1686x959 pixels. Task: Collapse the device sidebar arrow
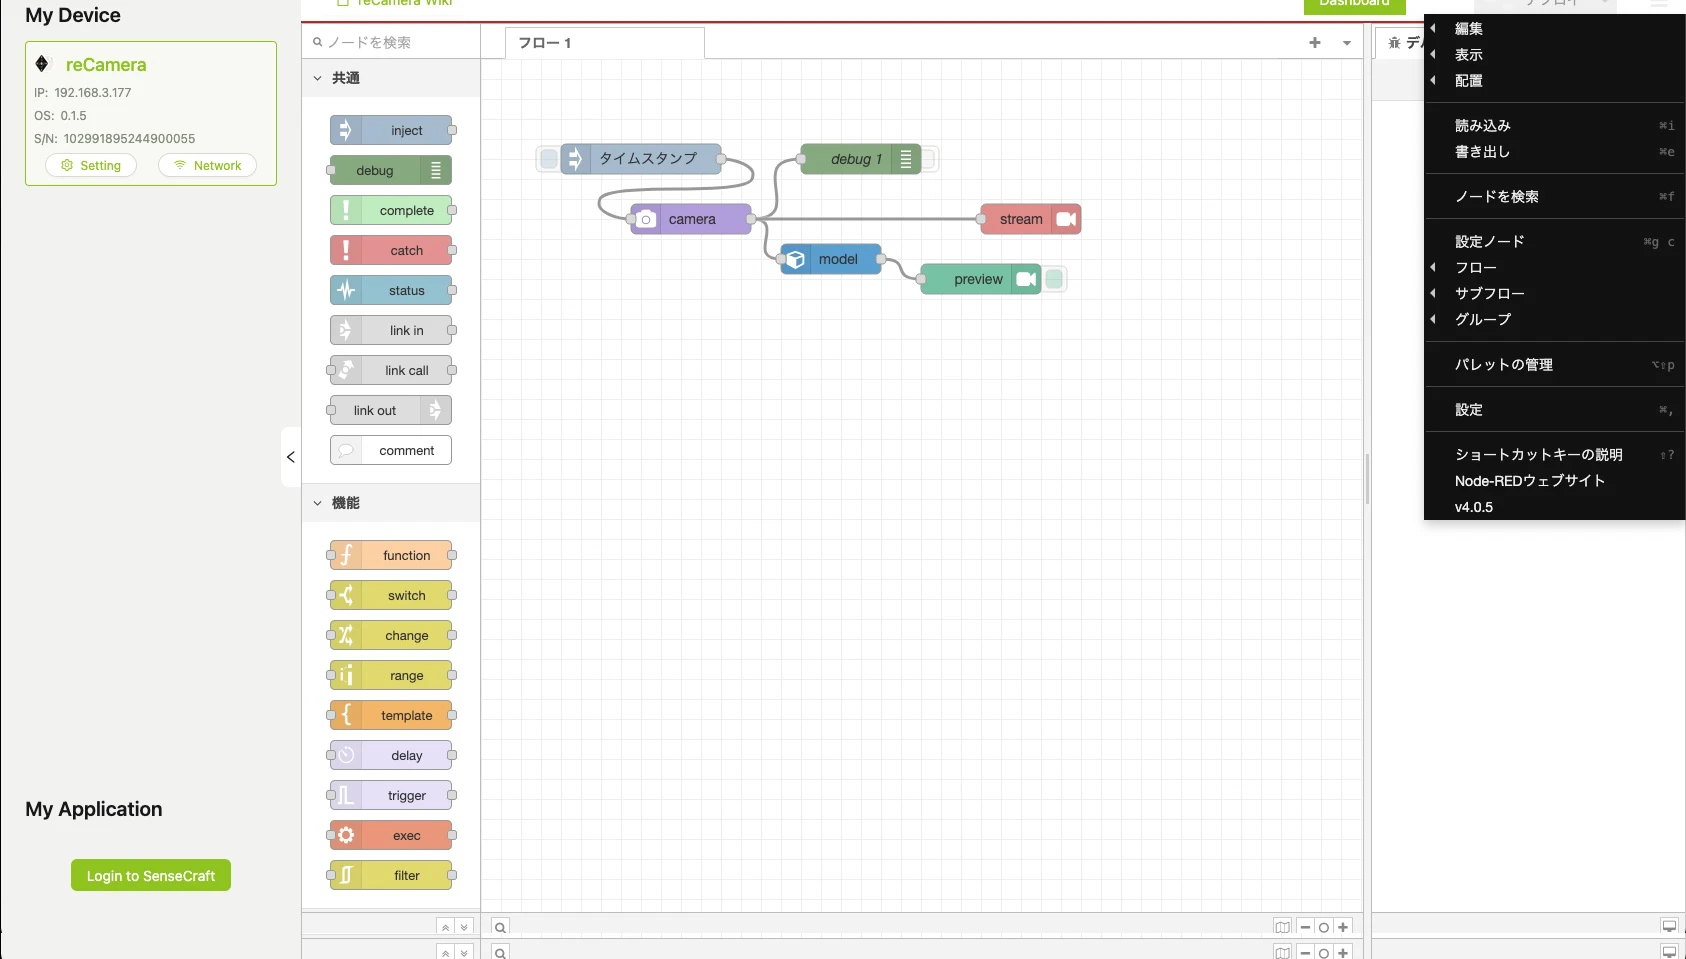(291, 457)
